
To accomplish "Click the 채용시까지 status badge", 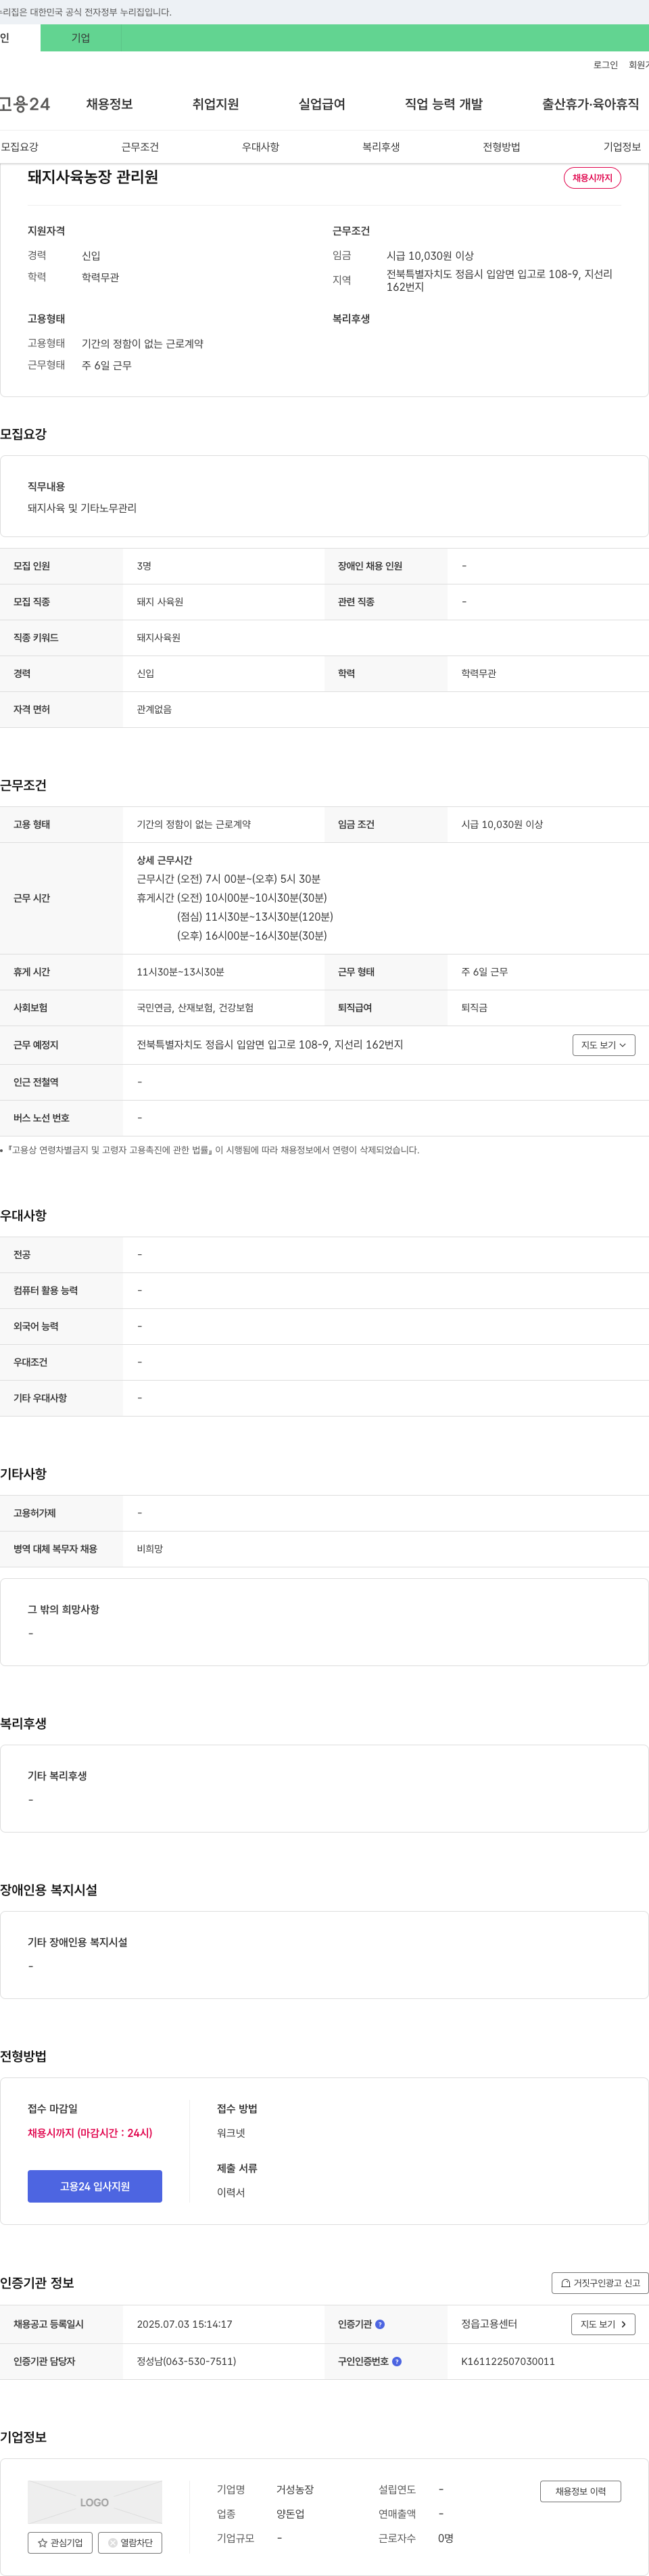I will click(593, 178).
